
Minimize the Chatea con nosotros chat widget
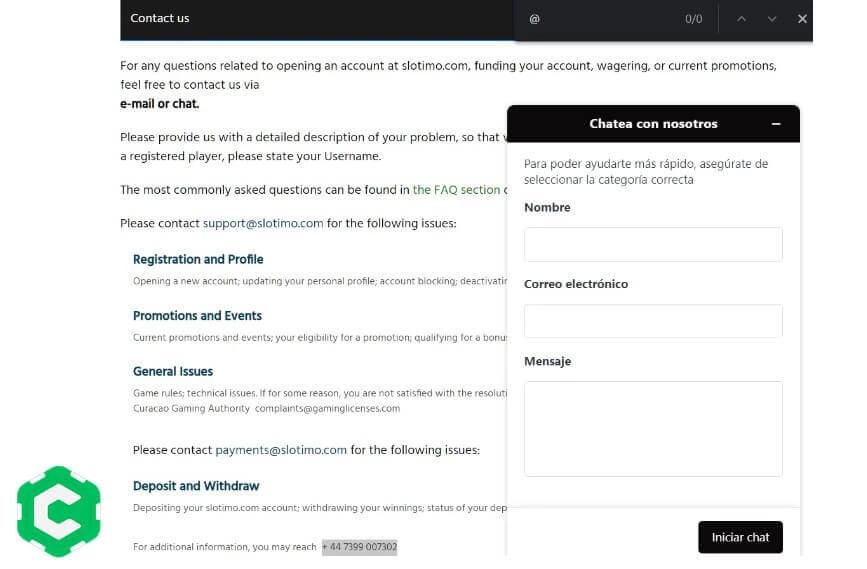pos(776,124)
